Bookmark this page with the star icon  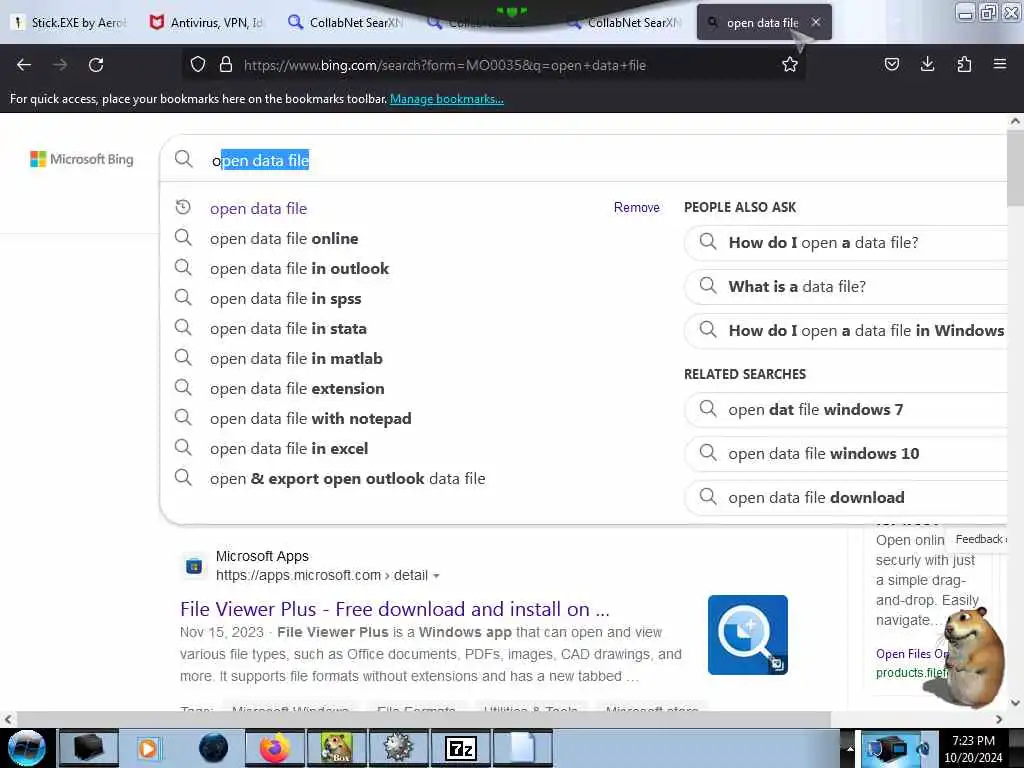click(x=790, y=65)
